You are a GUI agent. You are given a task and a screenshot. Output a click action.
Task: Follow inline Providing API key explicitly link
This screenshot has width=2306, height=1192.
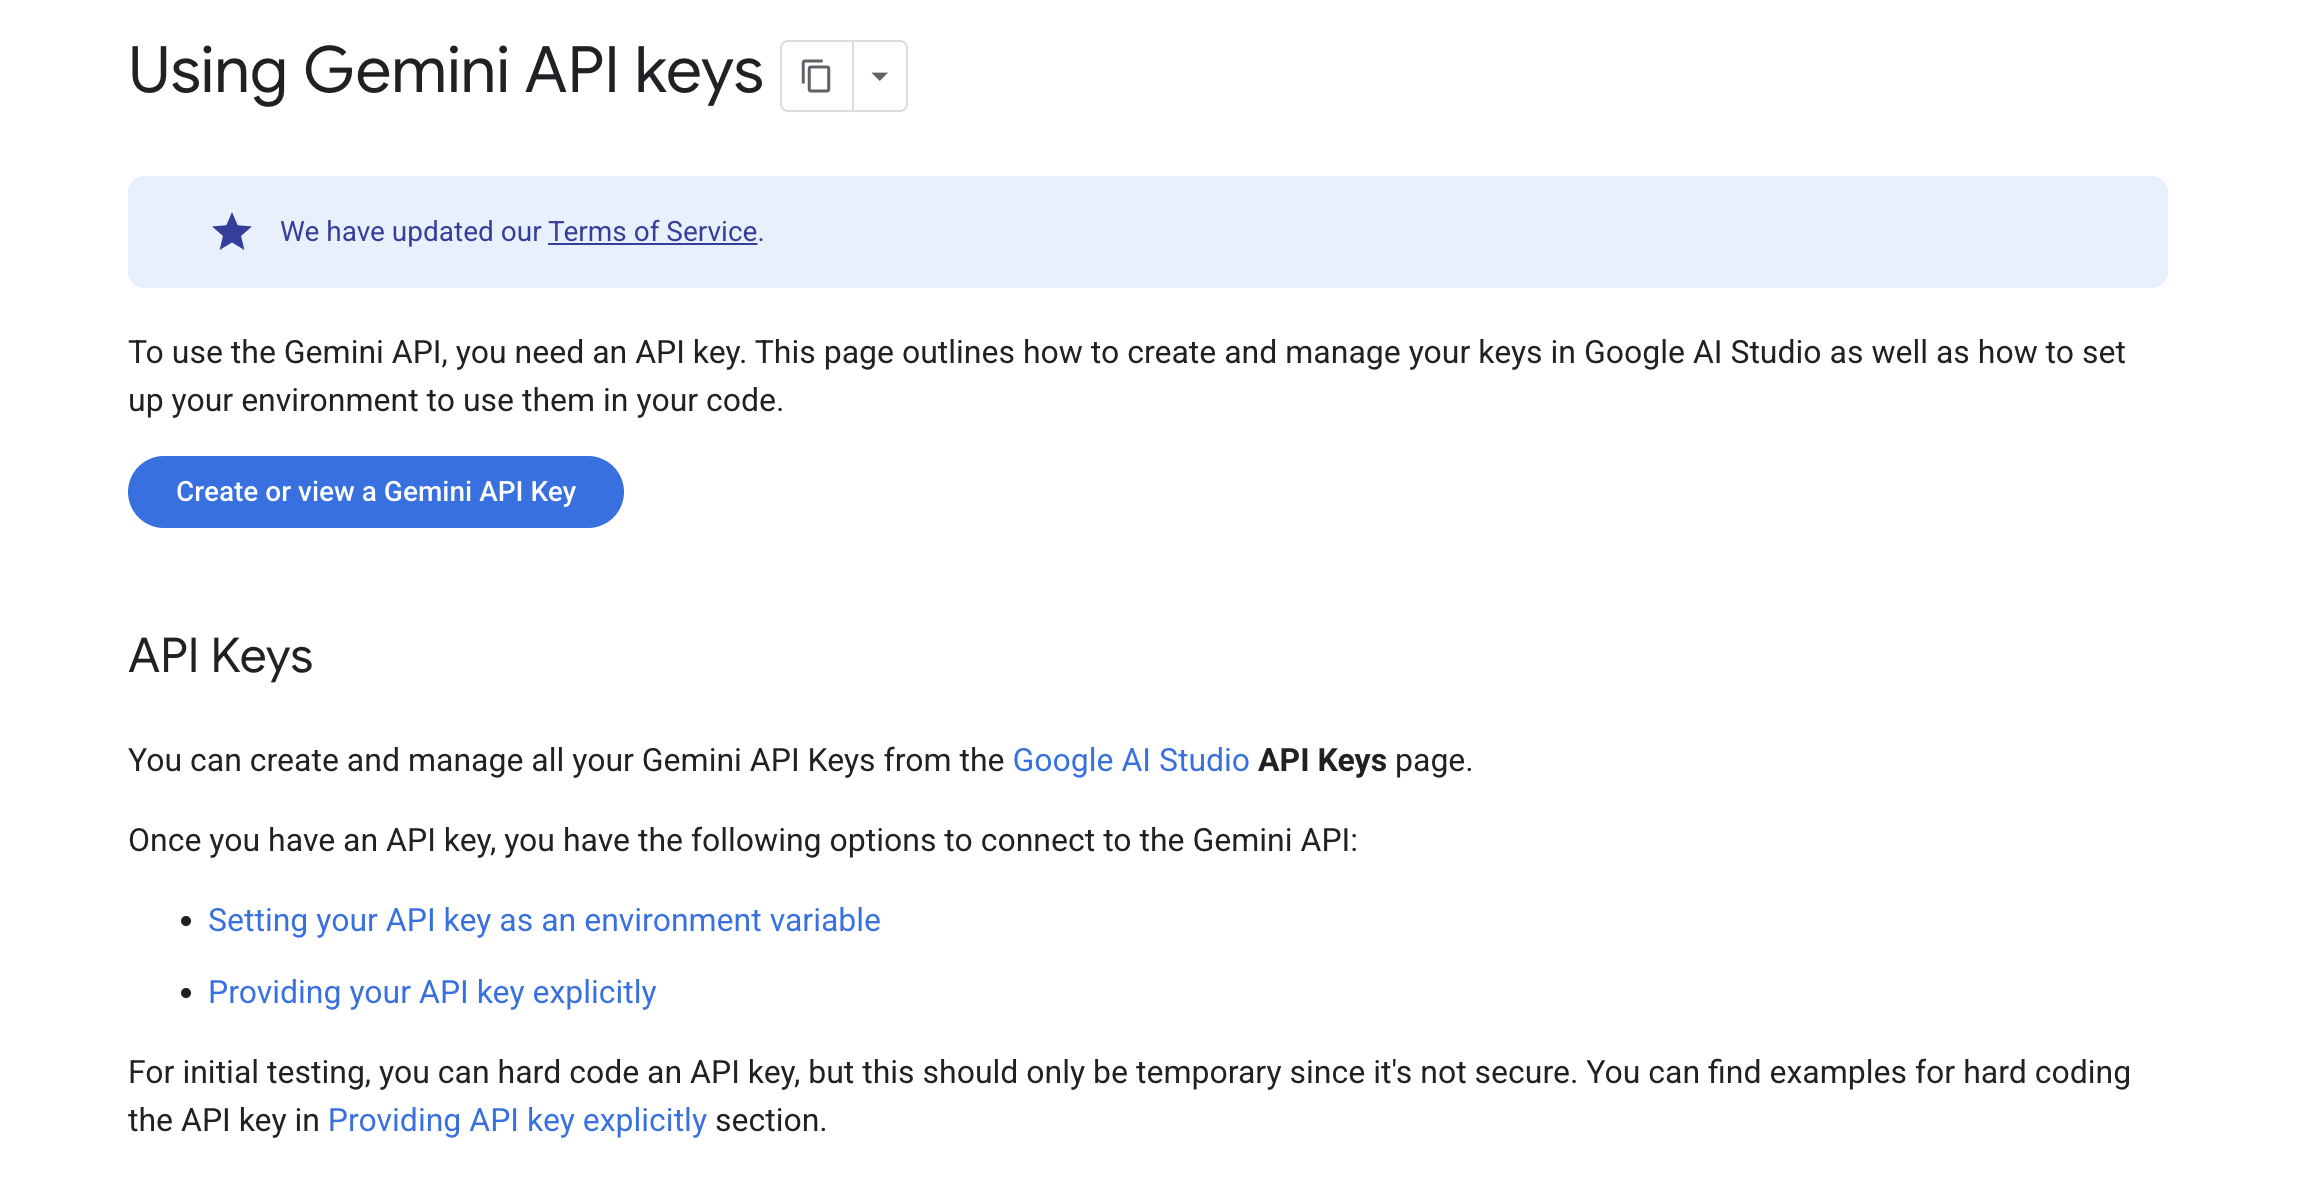(x=517, y=1121)
